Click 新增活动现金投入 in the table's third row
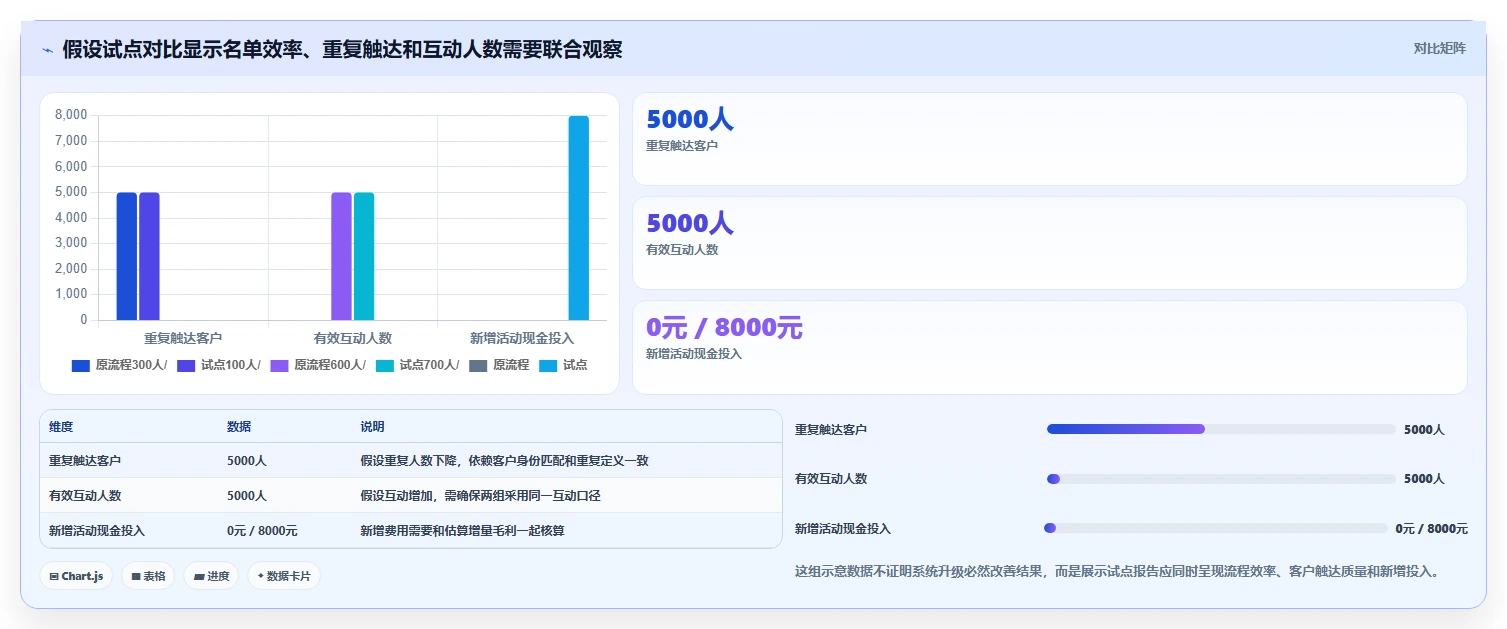This screenshot has height=629, width=1507. tap(97, 531)
